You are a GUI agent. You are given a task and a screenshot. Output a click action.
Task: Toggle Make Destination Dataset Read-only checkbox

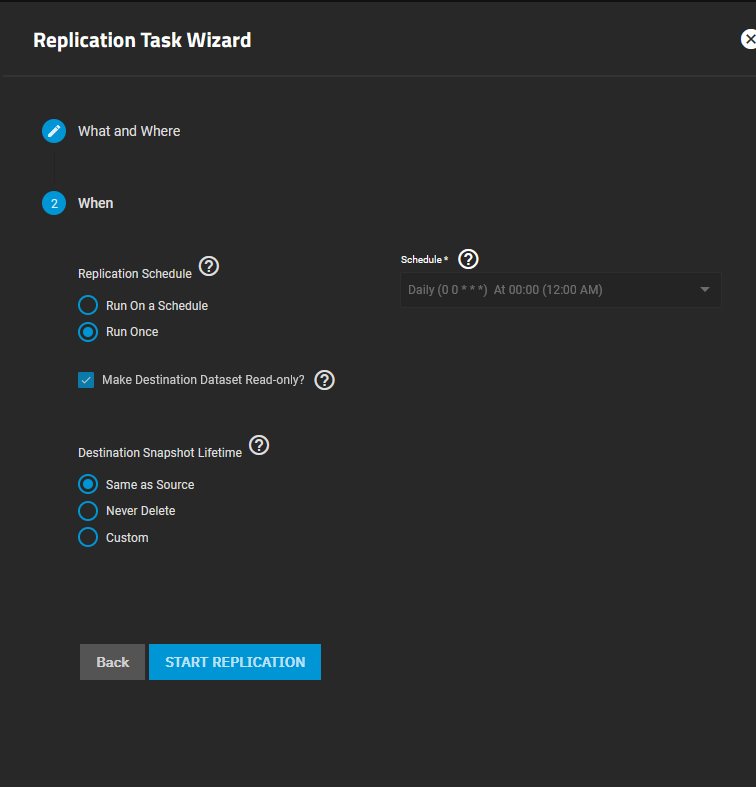click(86, 380)
